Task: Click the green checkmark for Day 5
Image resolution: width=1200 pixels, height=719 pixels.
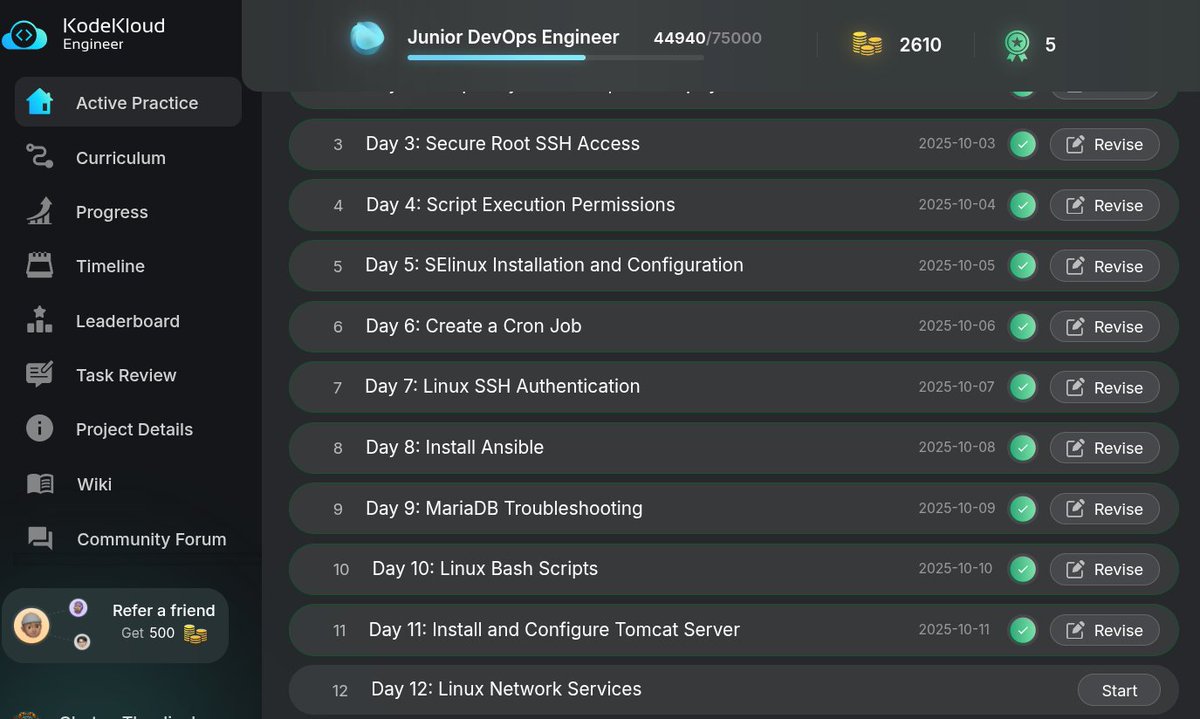Action: click(1022, 266)
